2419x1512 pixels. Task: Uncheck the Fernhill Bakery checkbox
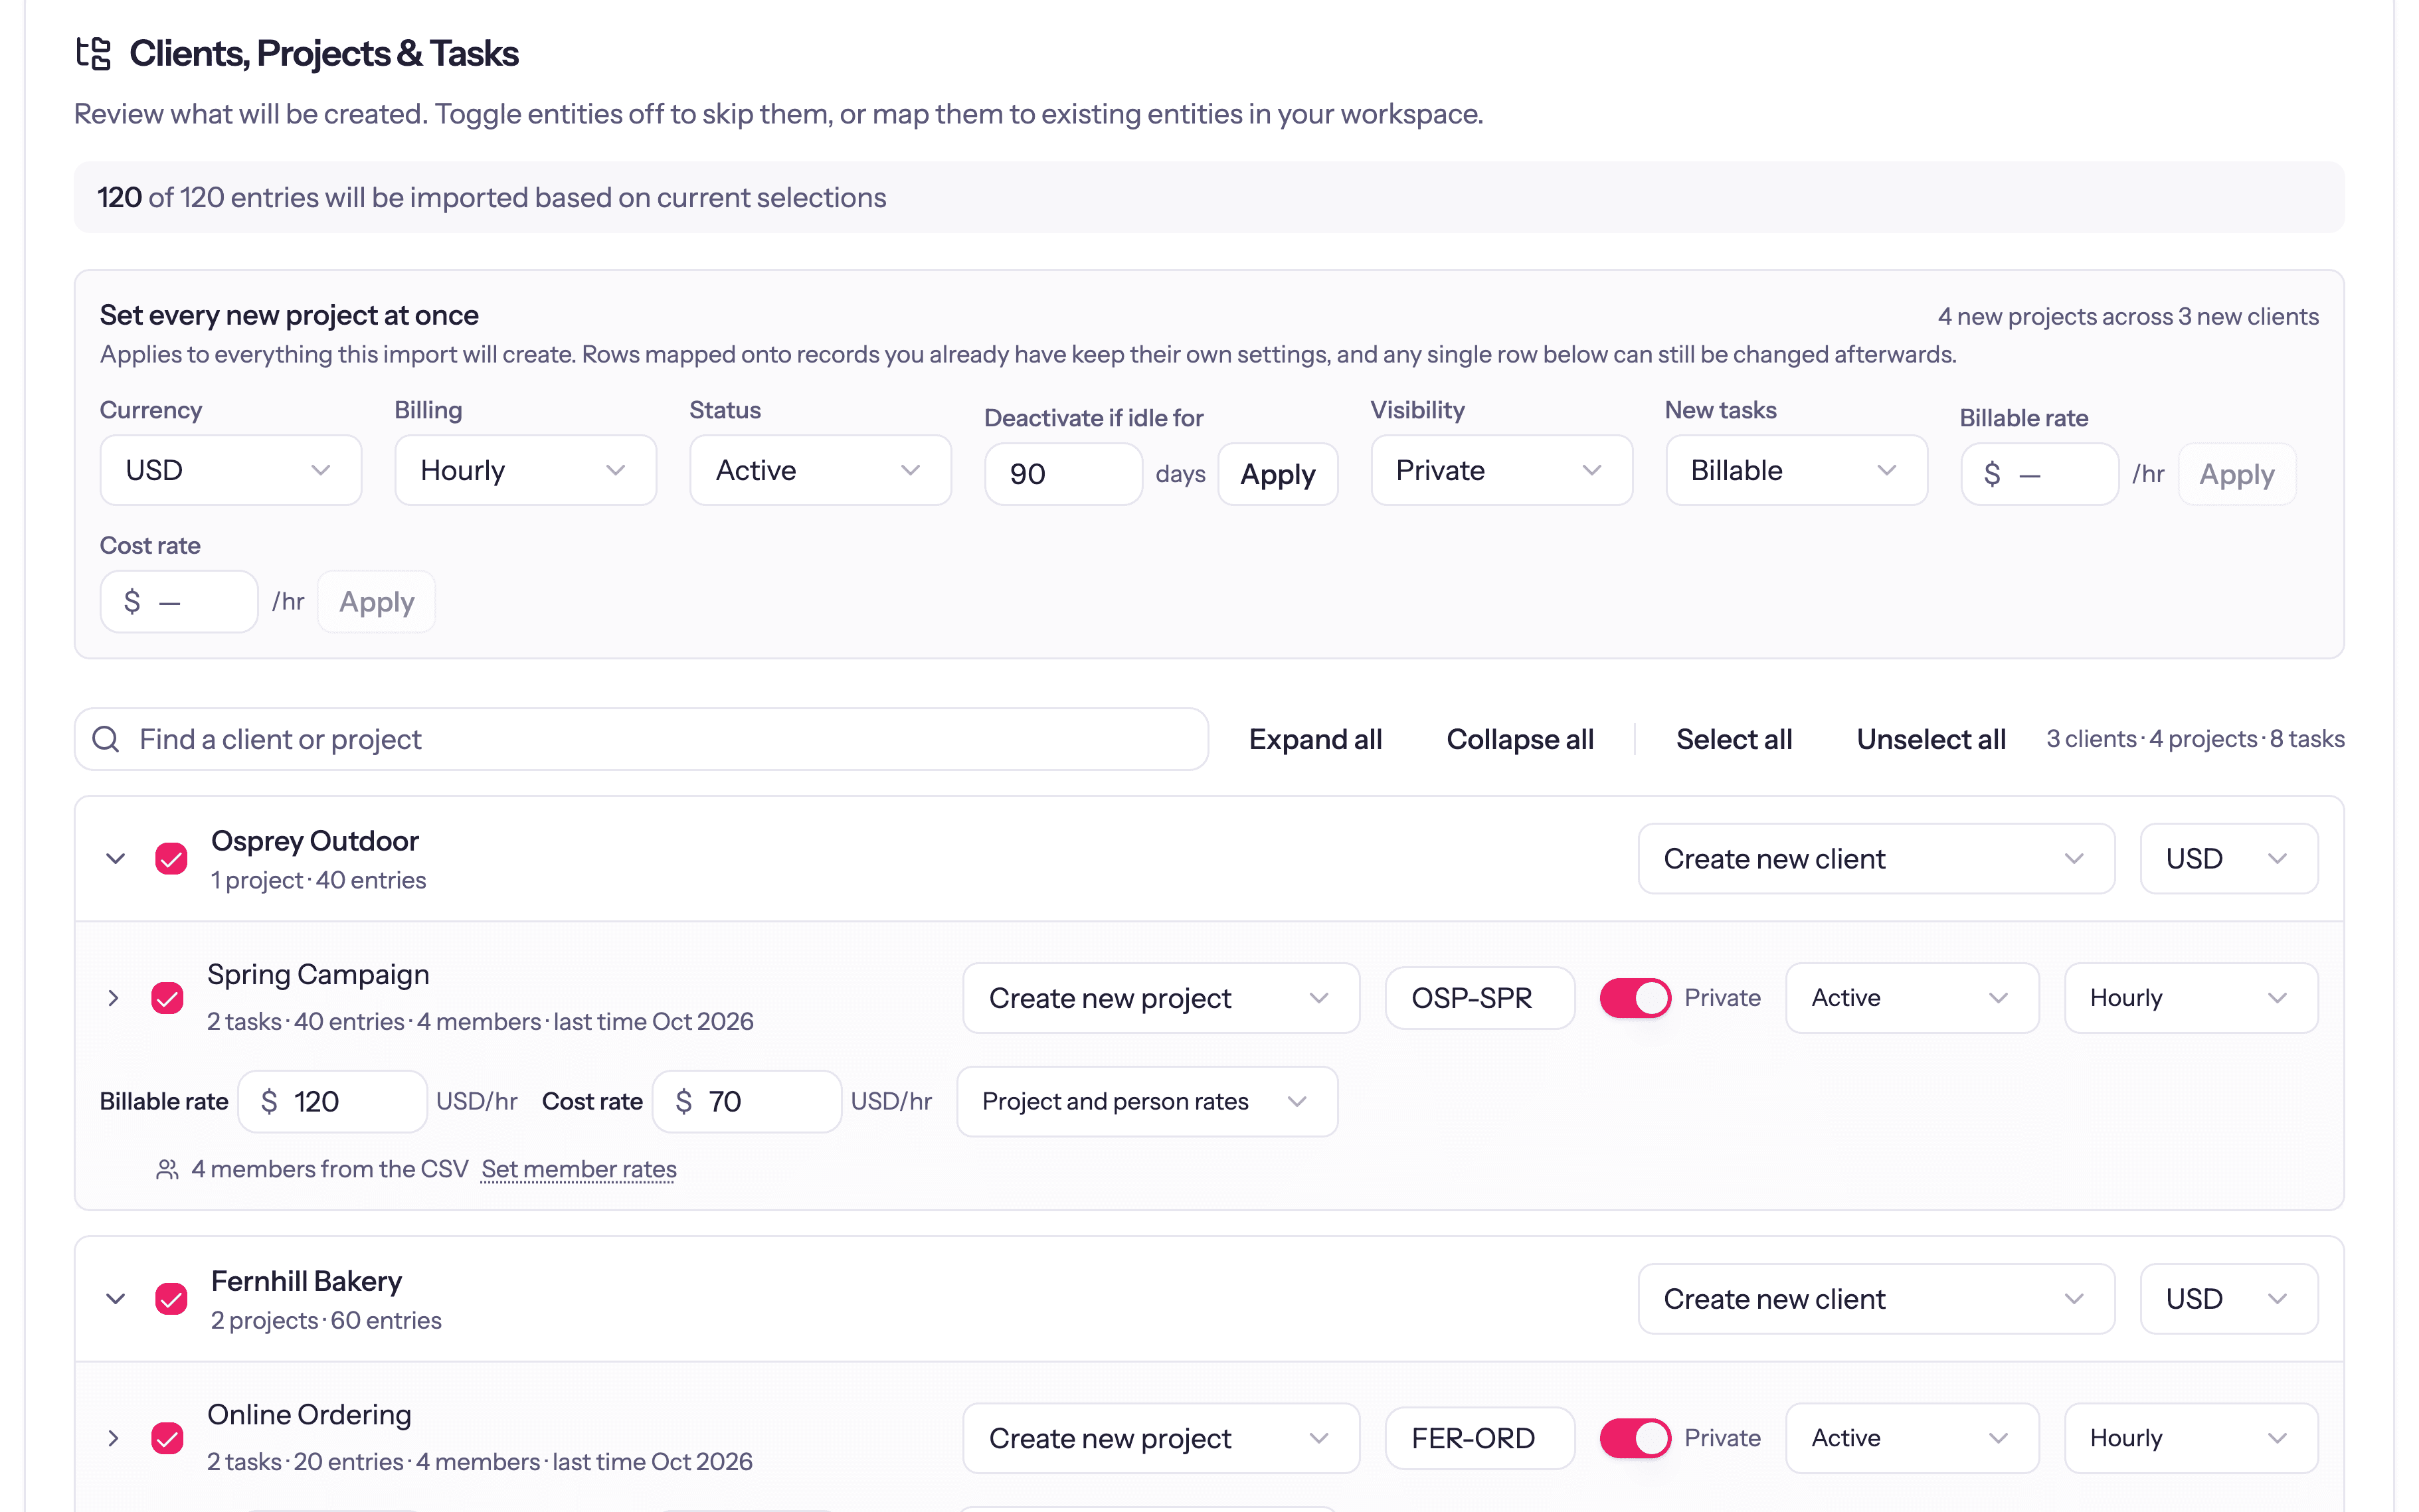click(x=171, y=1298)
